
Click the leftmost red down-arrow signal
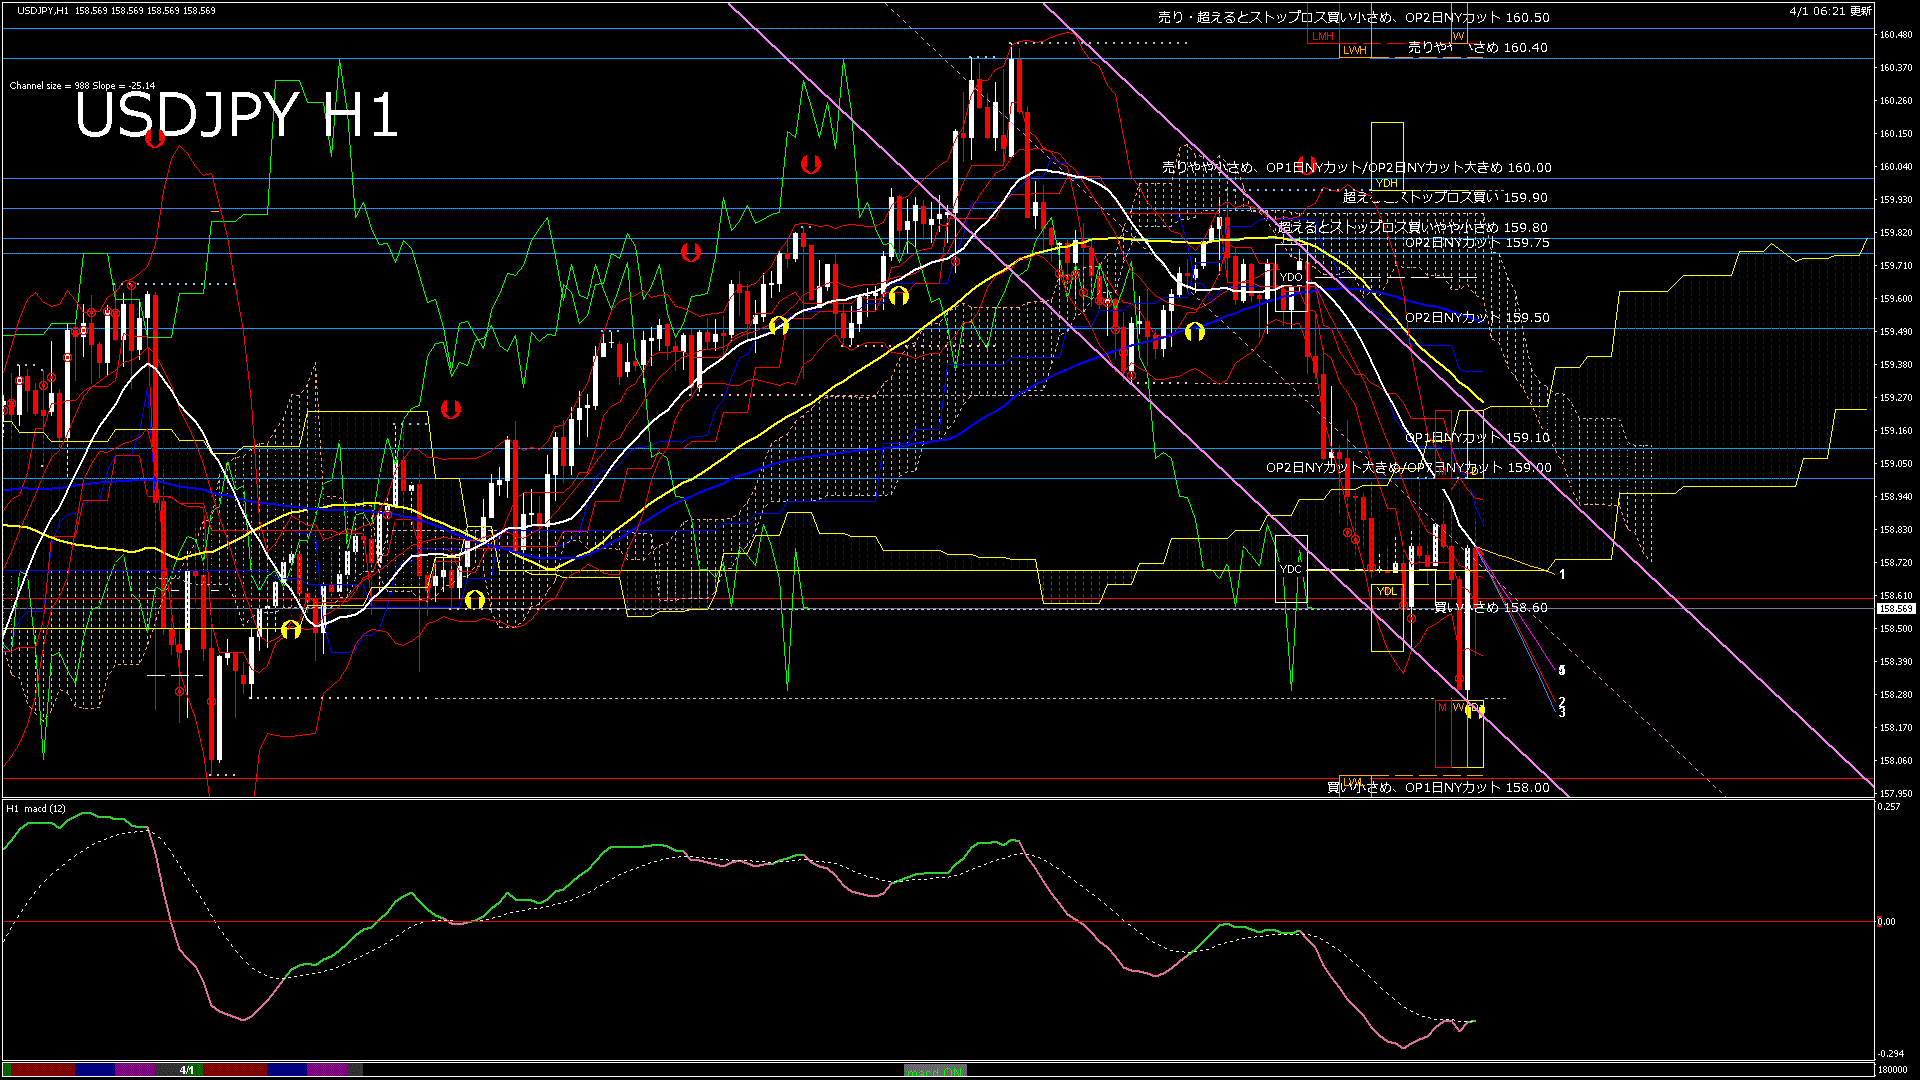(155, 139)
